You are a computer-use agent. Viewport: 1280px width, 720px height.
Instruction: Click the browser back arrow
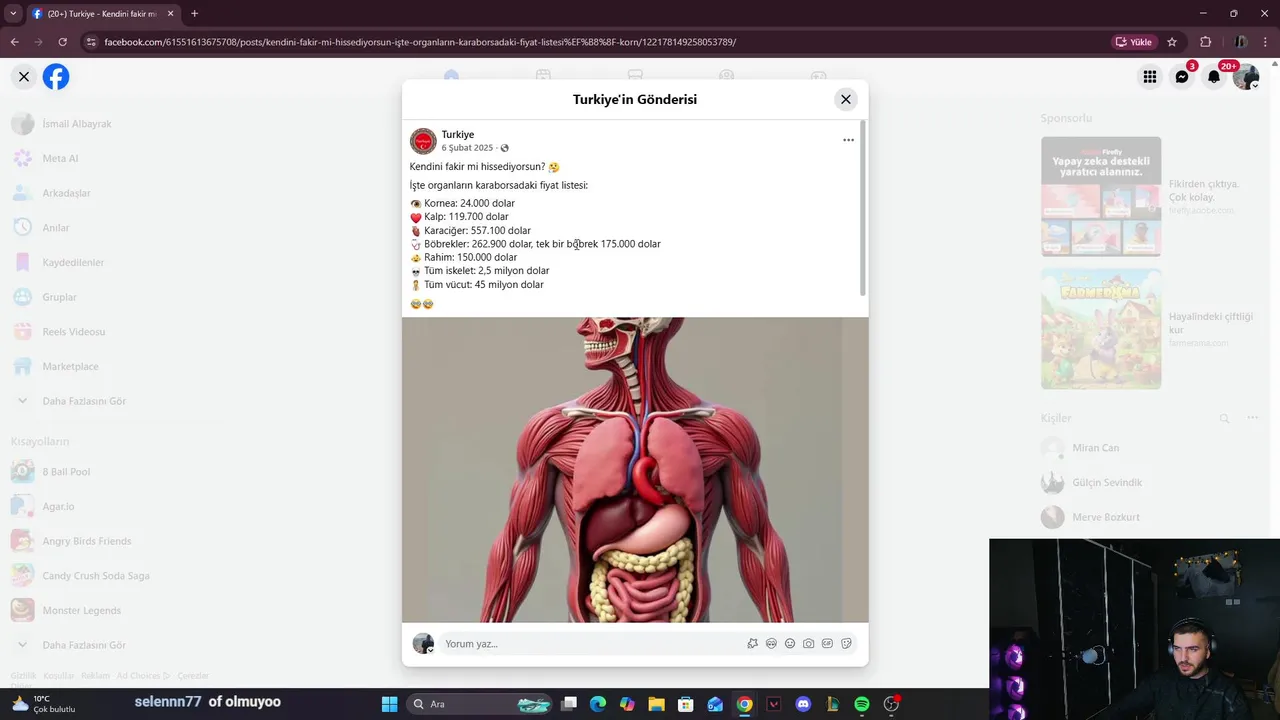point(14,42)
